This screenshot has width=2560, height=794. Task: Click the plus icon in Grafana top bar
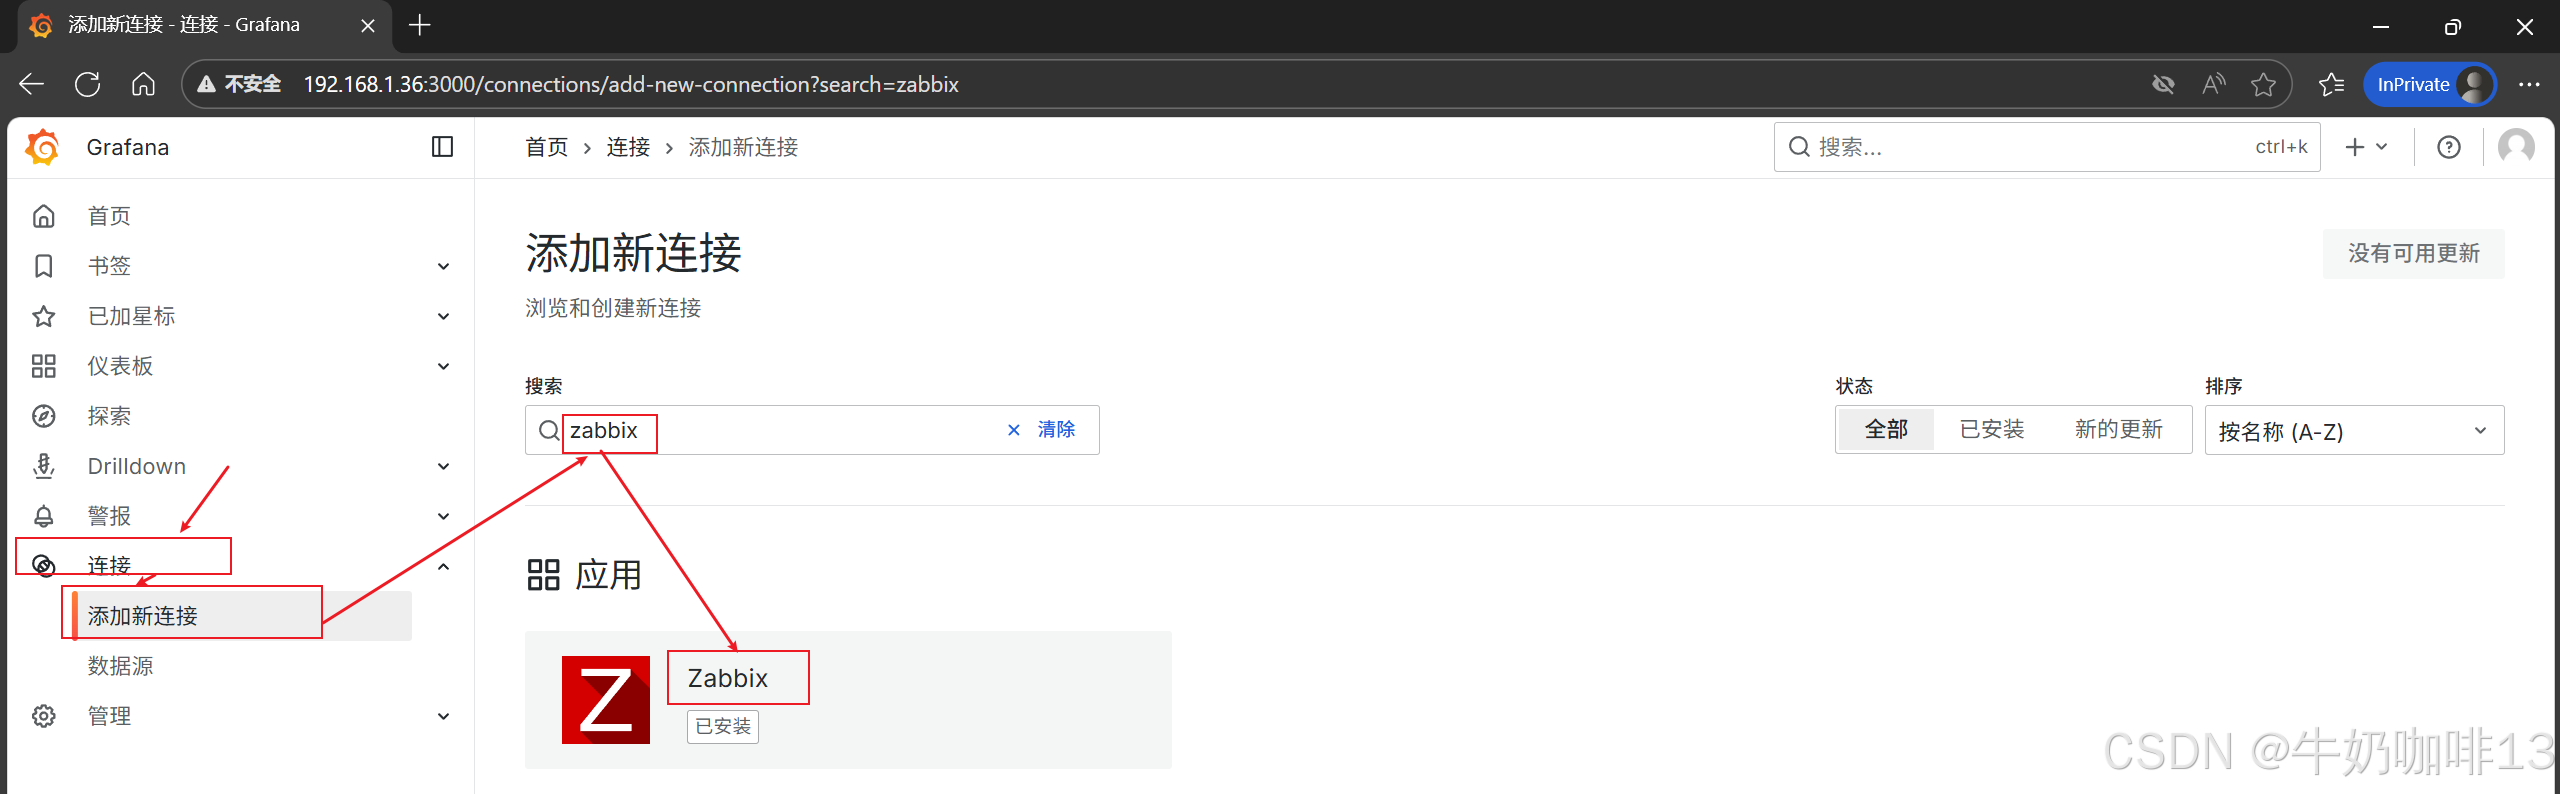[x=2355, y=147]
